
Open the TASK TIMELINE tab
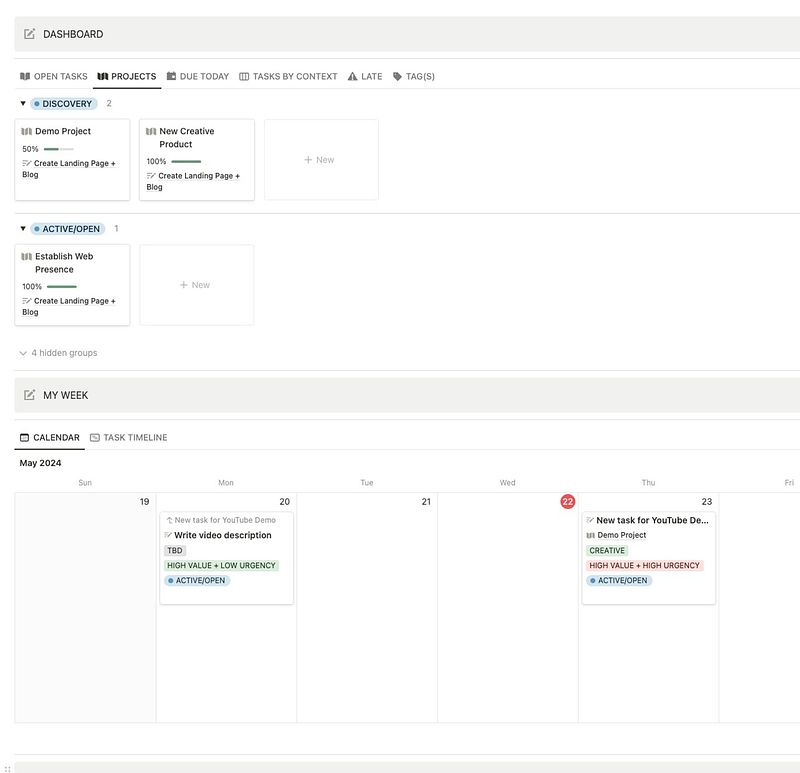click(x=131, y=437)
